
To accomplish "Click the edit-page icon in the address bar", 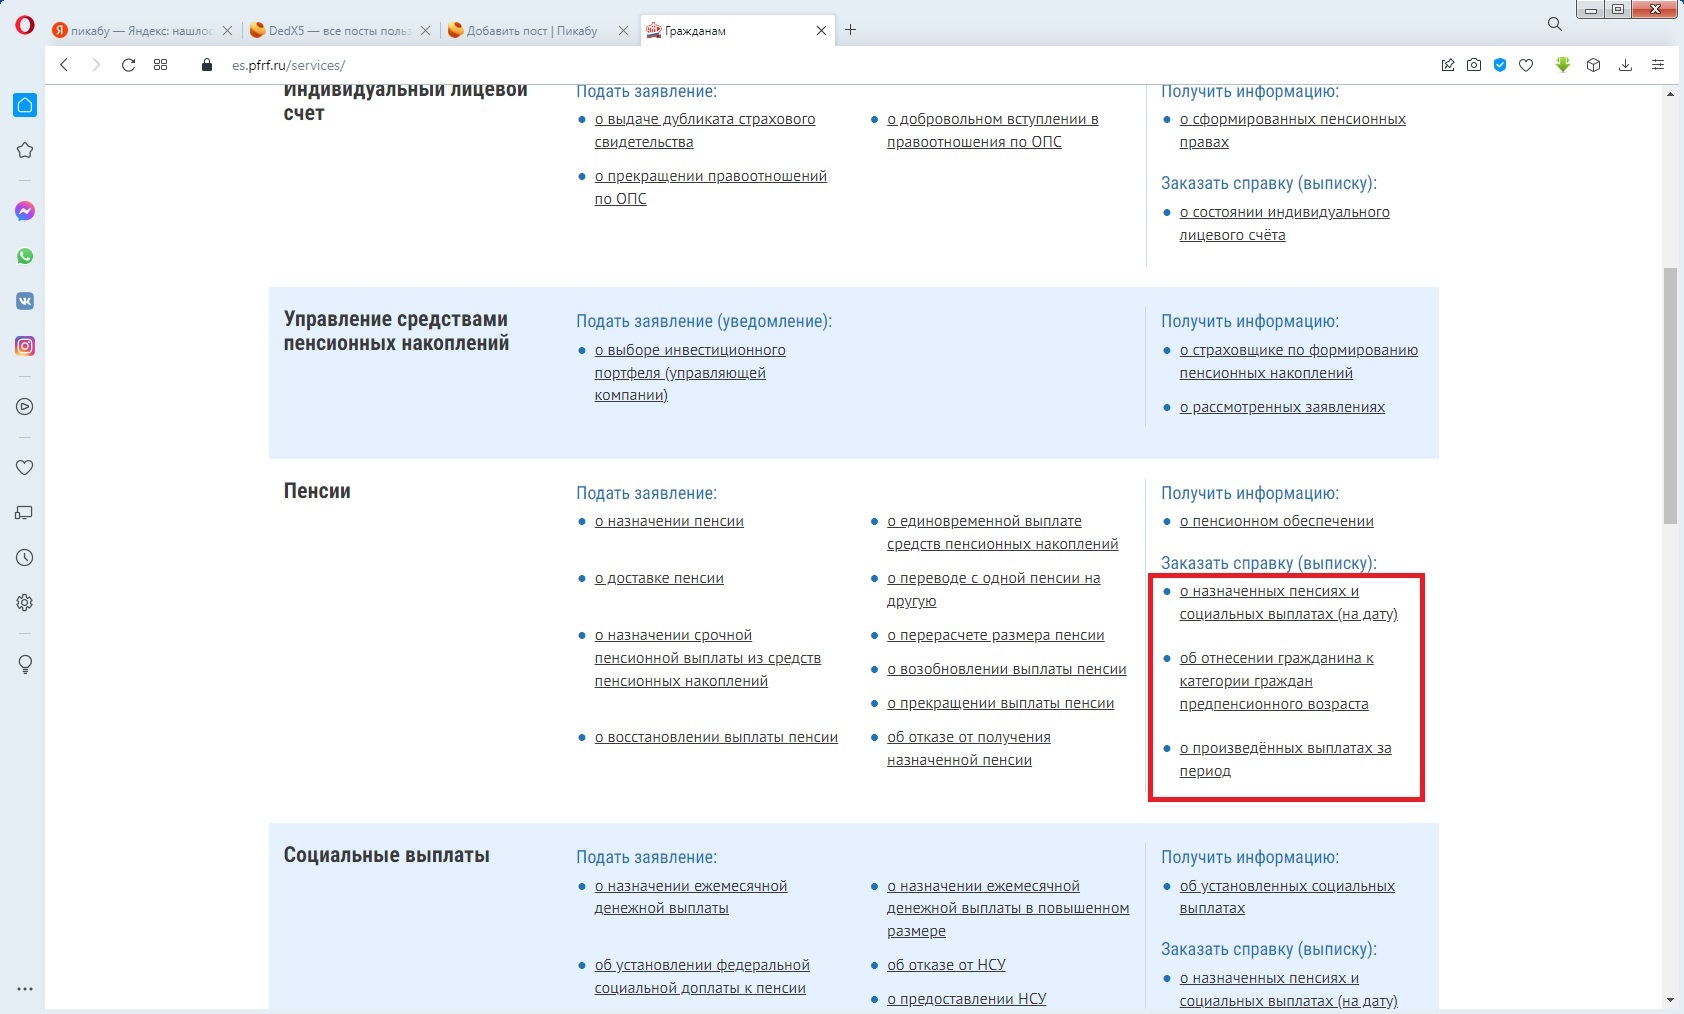I will [1447, 65].
